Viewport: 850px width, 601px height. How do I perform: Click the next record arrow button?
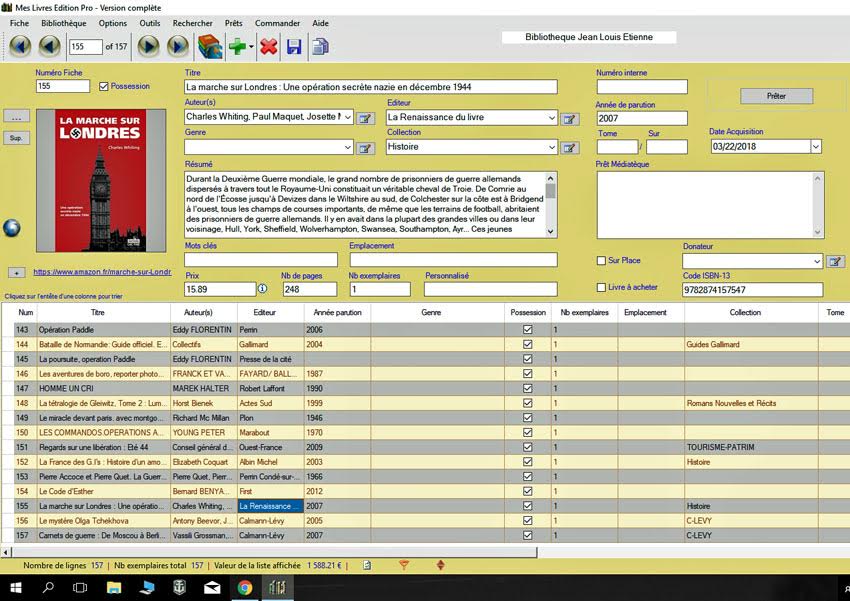pyautogui.click(x=149, y=46)
